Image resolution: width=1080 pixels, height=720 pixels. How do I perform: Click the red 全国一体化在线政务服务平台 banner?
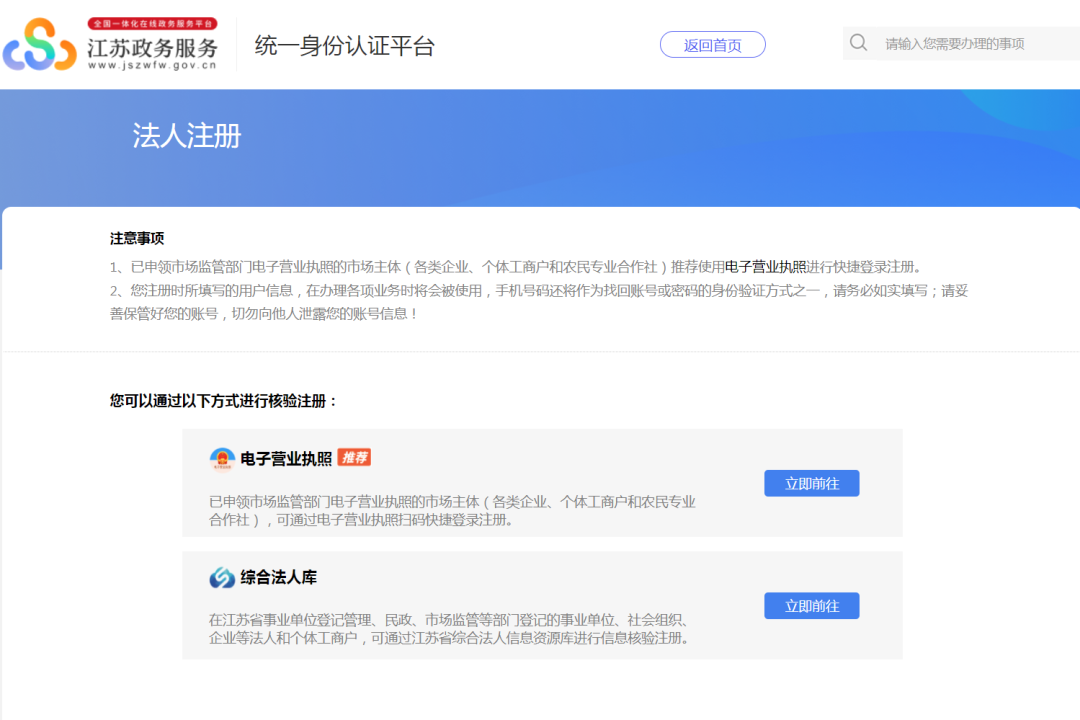(x=152, y=23)
